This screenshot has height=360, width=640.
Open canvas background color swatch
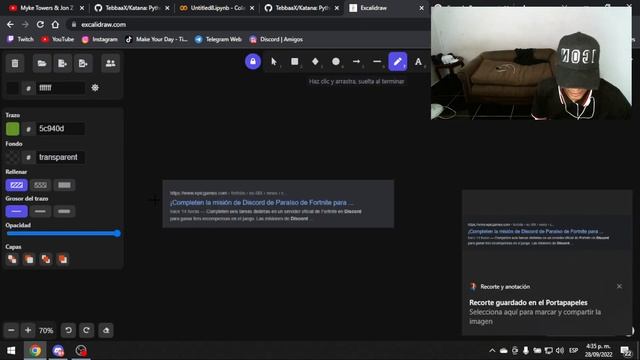click(13, 88)
